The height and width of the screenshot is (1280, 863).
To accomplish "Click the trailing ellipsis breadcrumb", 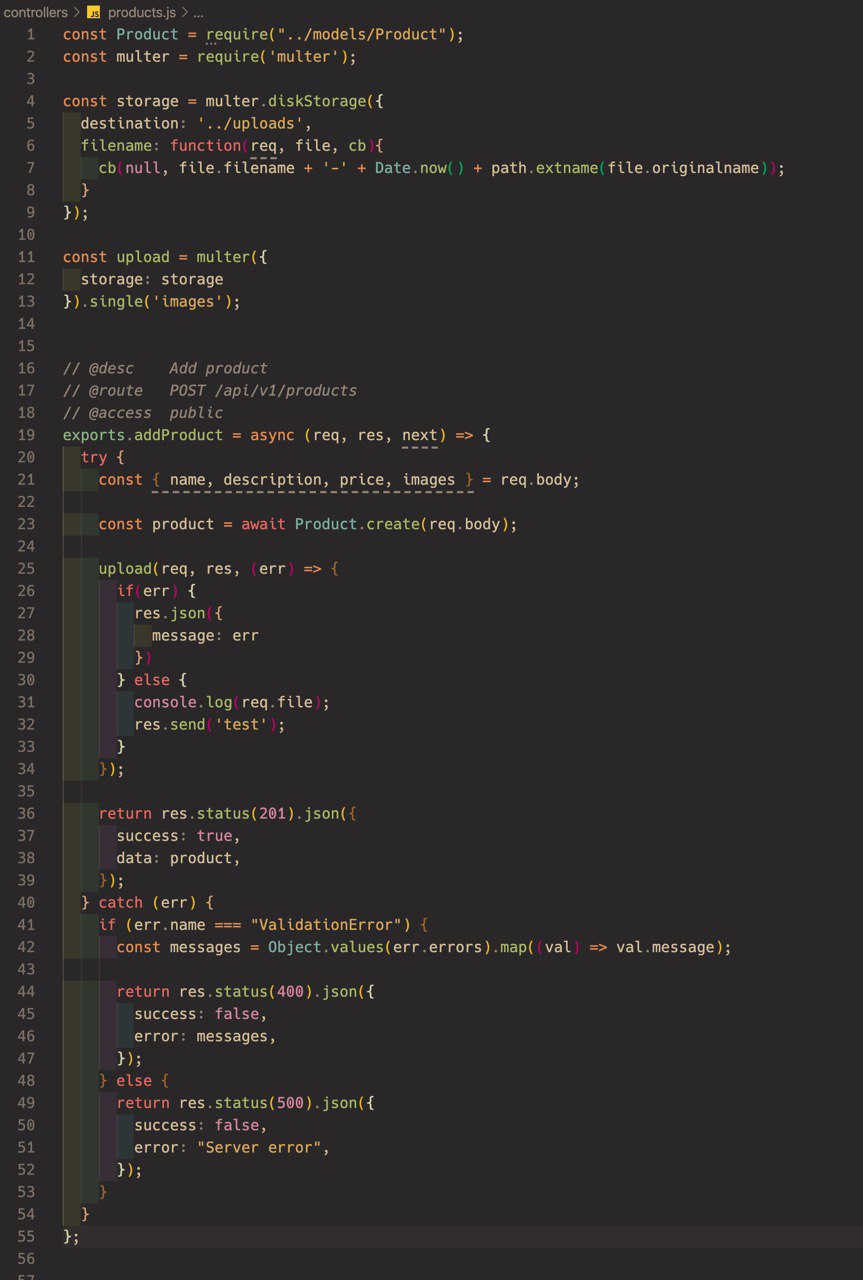I will pos(198,13).
